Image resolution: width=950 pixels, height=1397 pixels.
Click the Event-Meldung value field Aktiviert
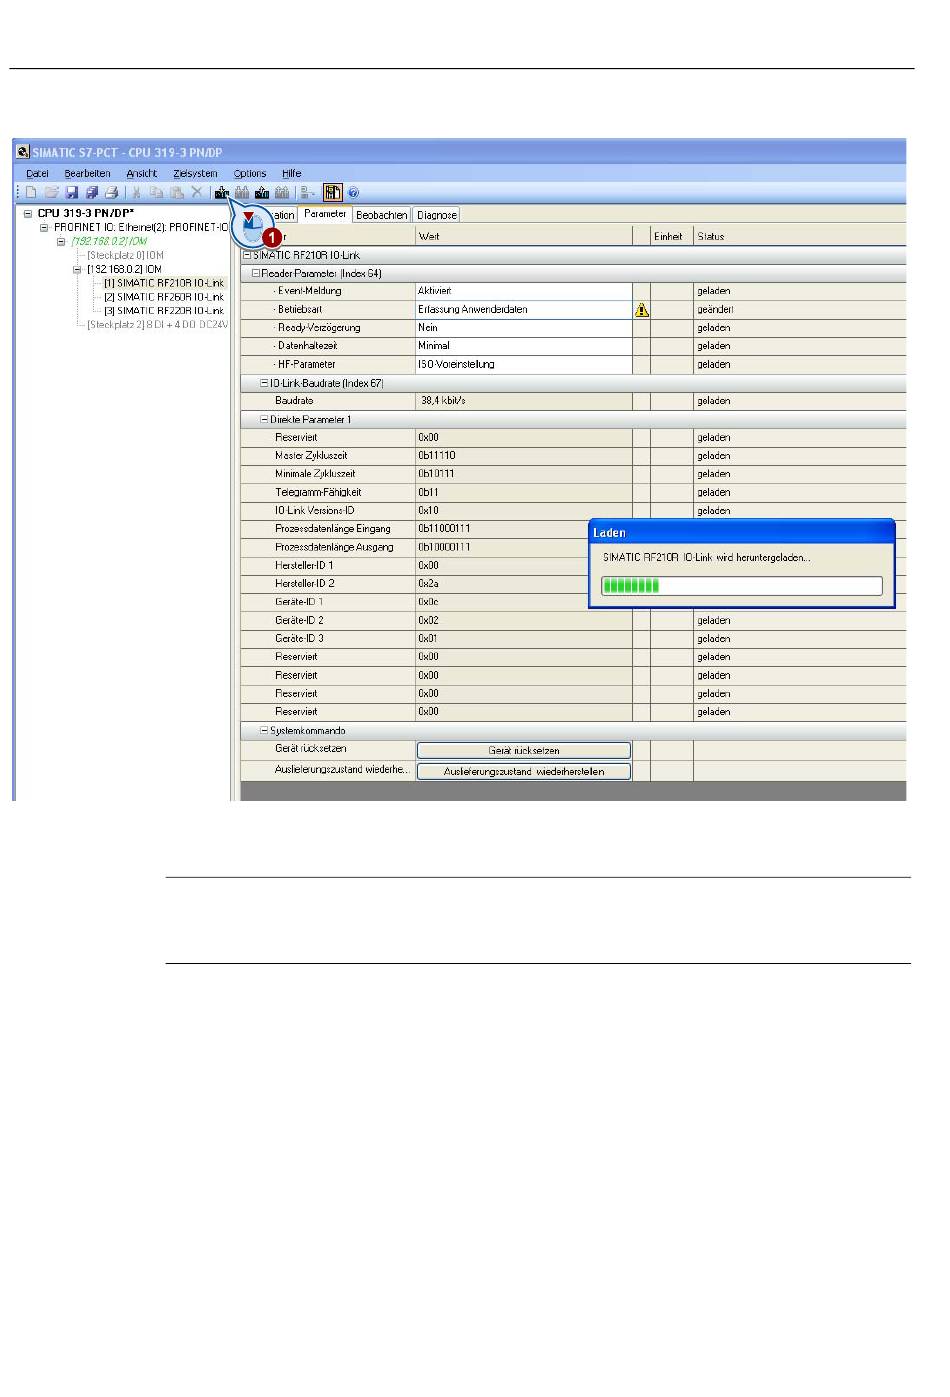524,291
